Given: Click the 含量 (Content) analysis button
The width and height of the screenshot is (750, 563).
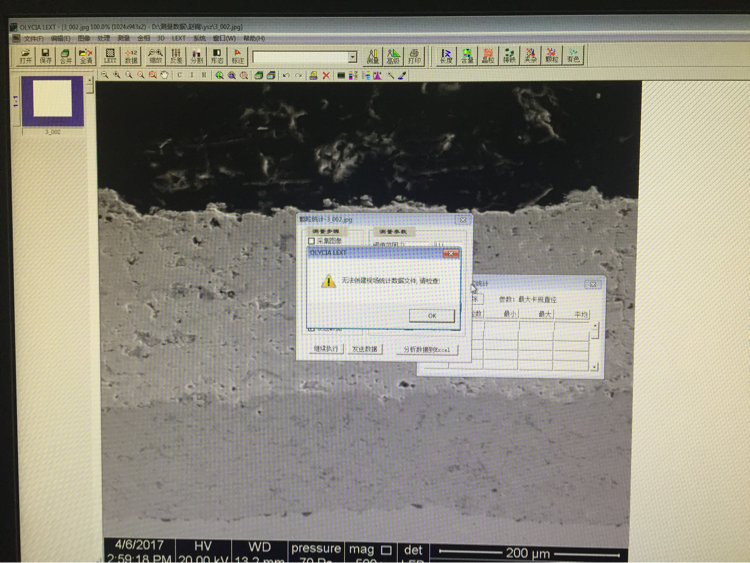Looking at the screenshot, I should [467, 56].
